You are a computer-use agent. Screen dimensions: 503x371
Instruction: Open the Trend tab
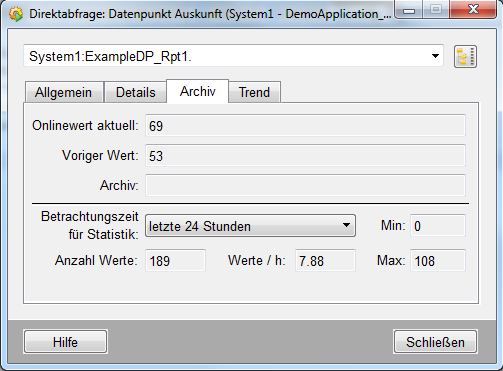pos(254,92)
